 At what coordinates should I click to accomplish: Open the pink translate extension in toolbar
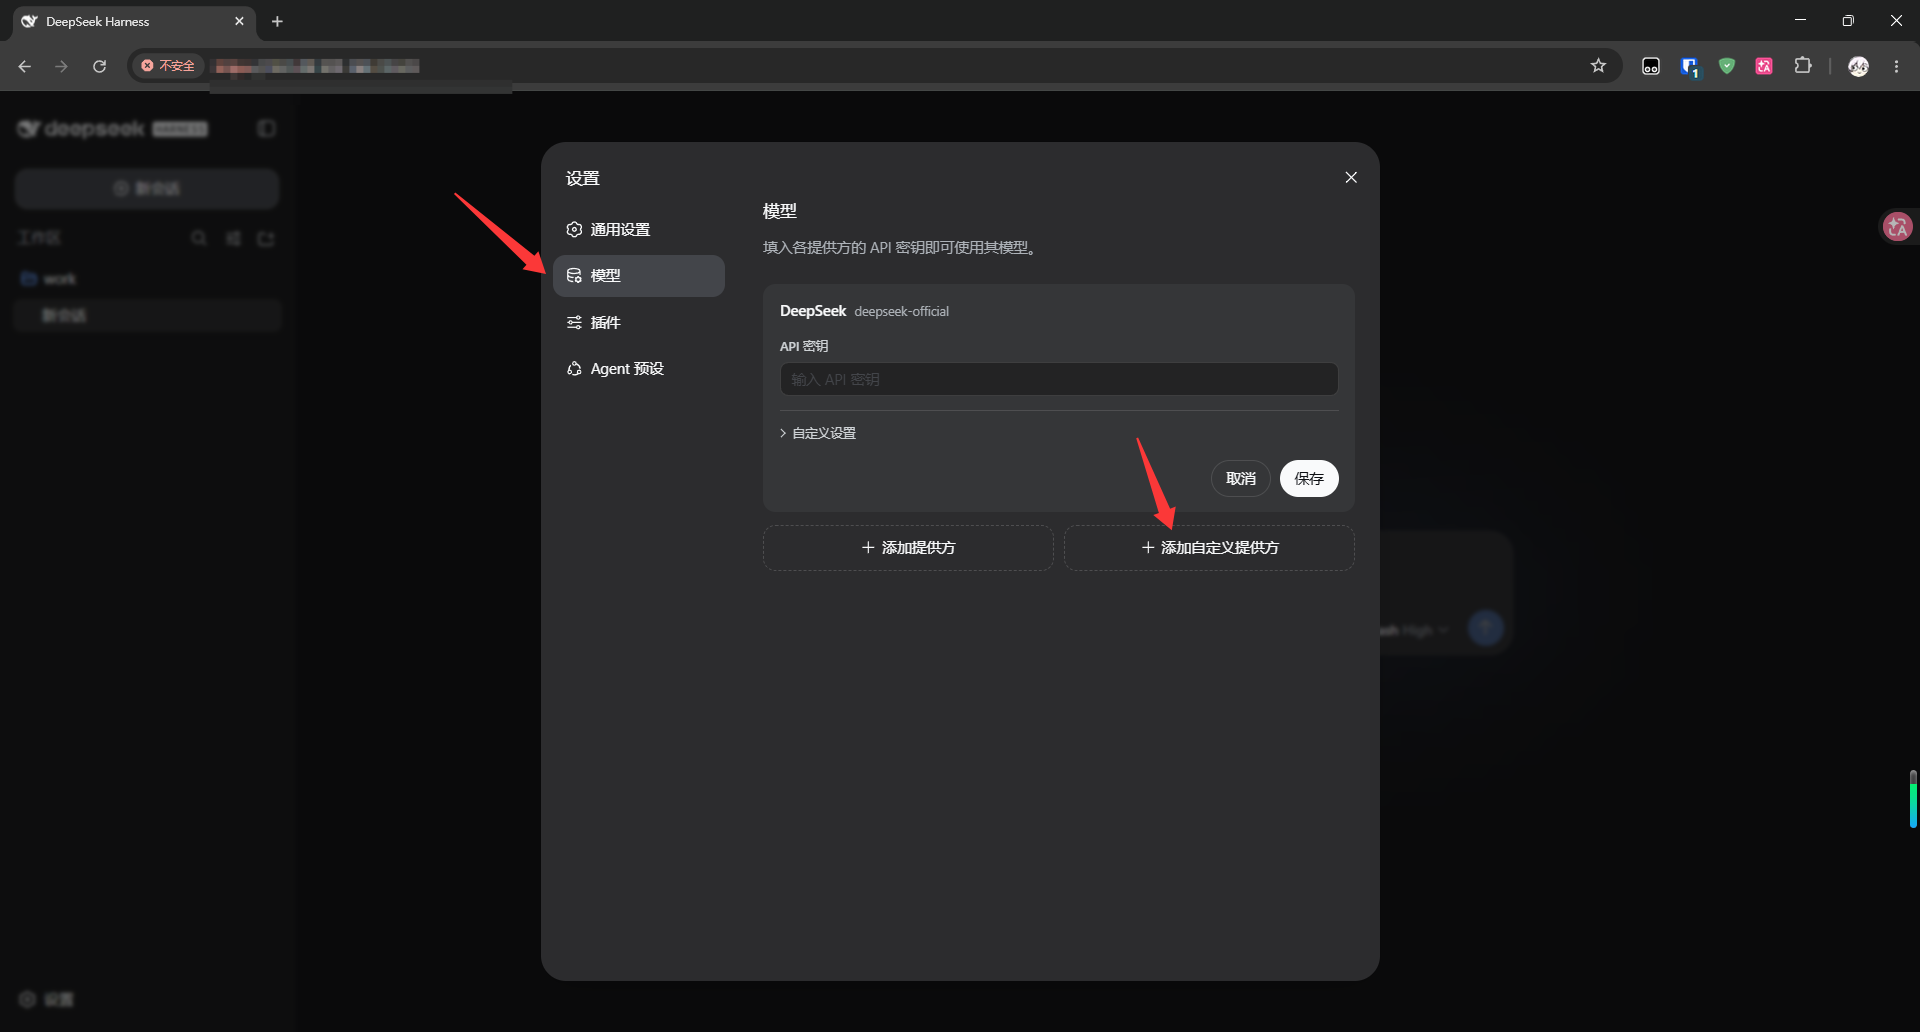pyautogui.click(x=1764, y=66)
